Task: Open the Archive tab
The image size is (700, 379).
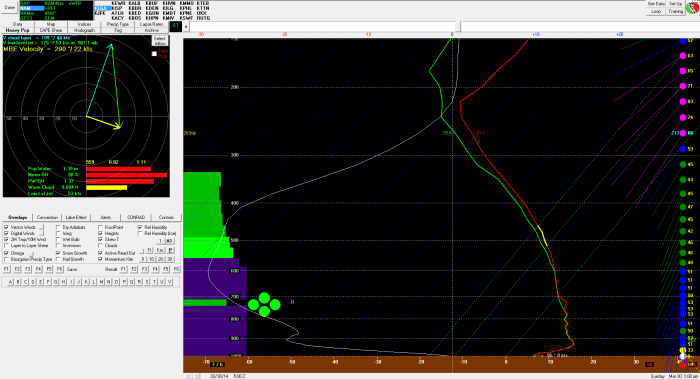Action: click(x=151, y=30)
